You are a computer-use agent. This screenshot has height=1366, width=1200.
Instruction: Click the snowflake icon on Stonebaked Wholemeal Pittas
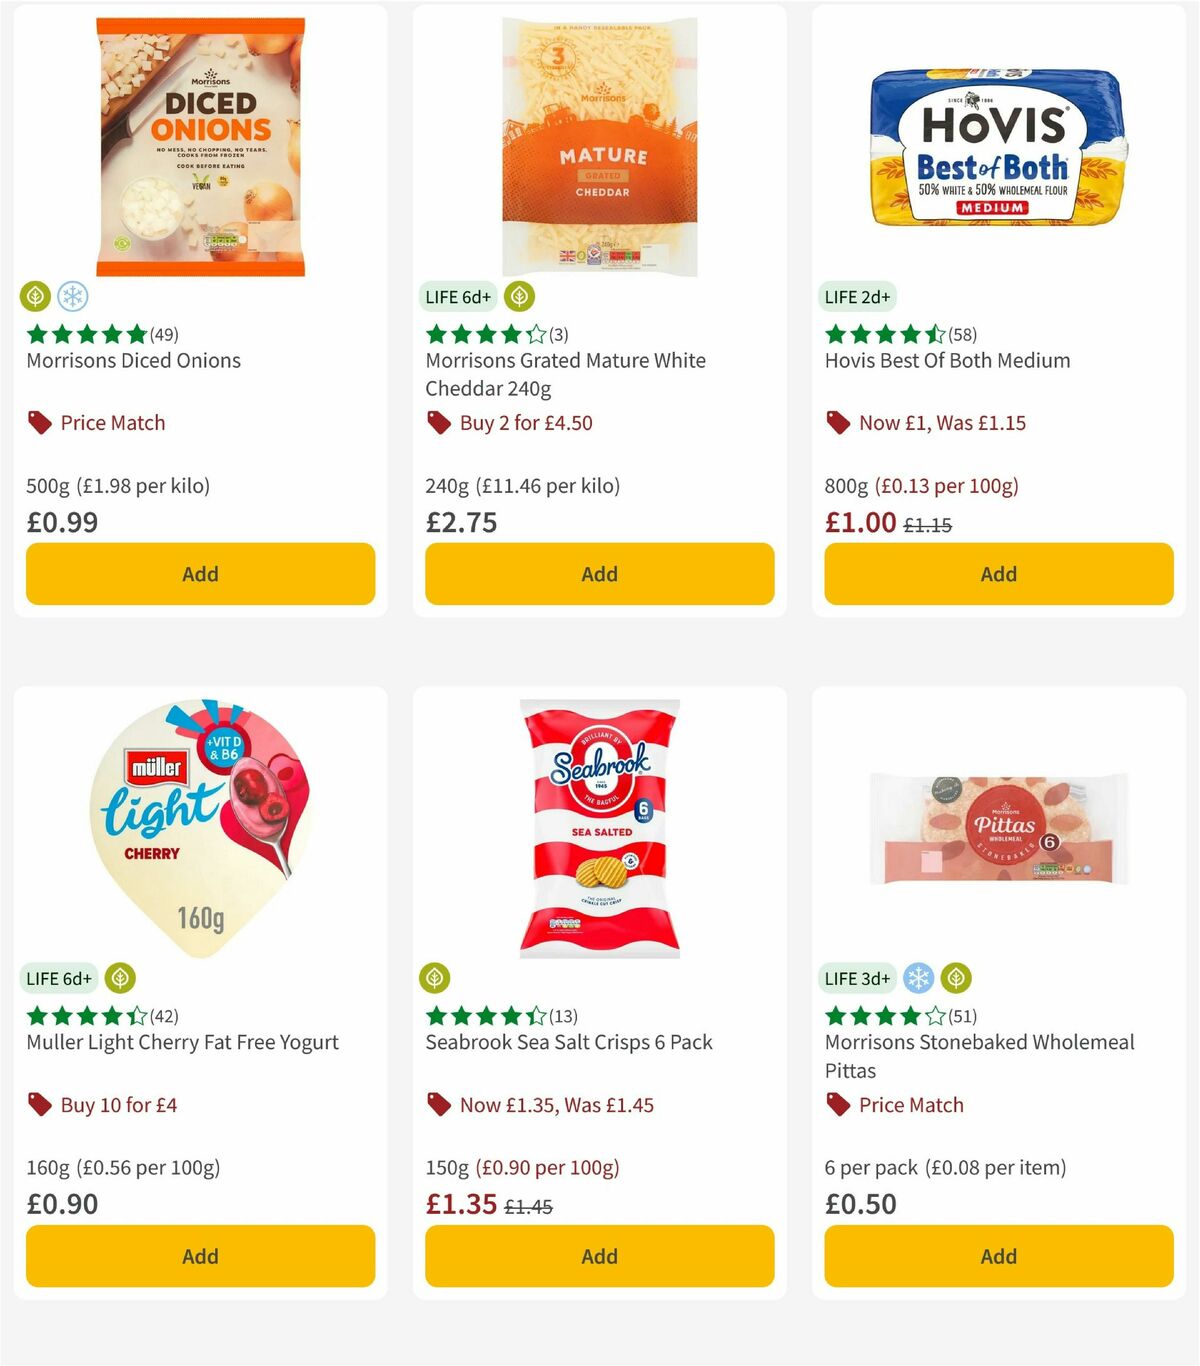click(919, 978)
